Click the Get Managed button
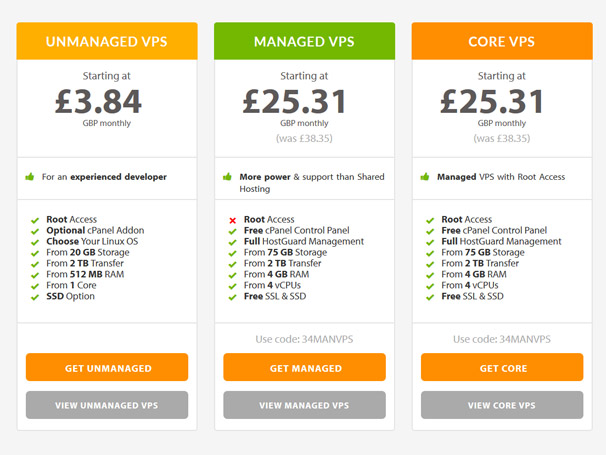The width and height of the screenshot is (606, 455). pos(305,367)
